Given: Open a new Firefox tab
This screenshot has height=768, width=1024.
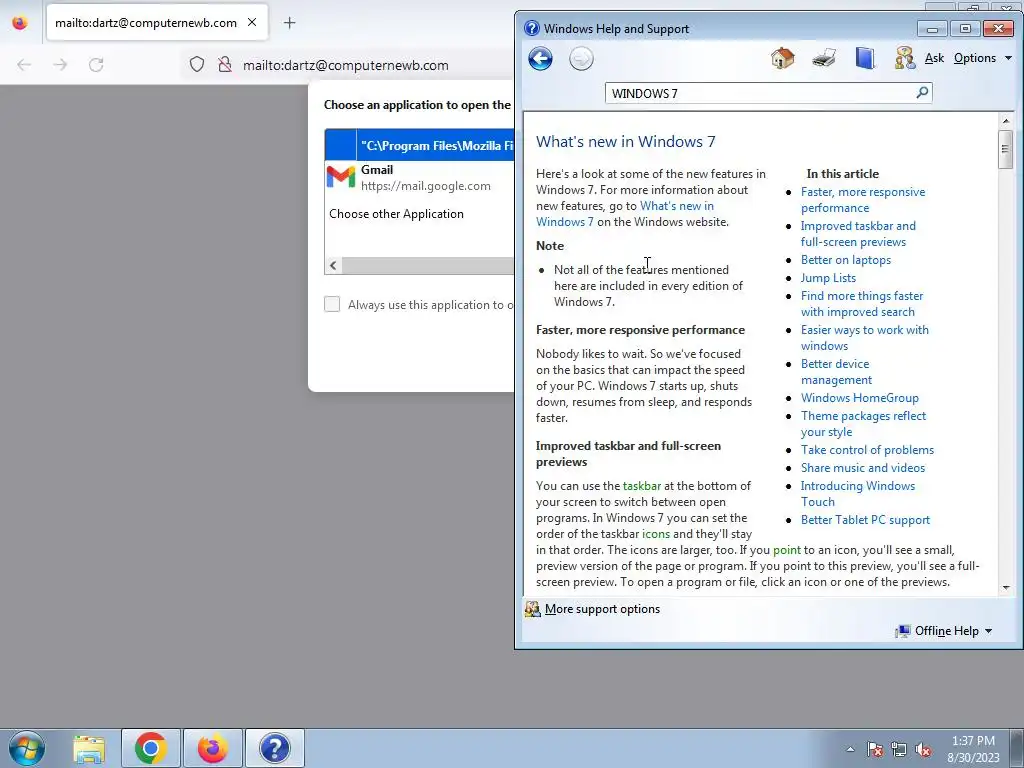Looking at the screenshot, I should tap(289, 23).
